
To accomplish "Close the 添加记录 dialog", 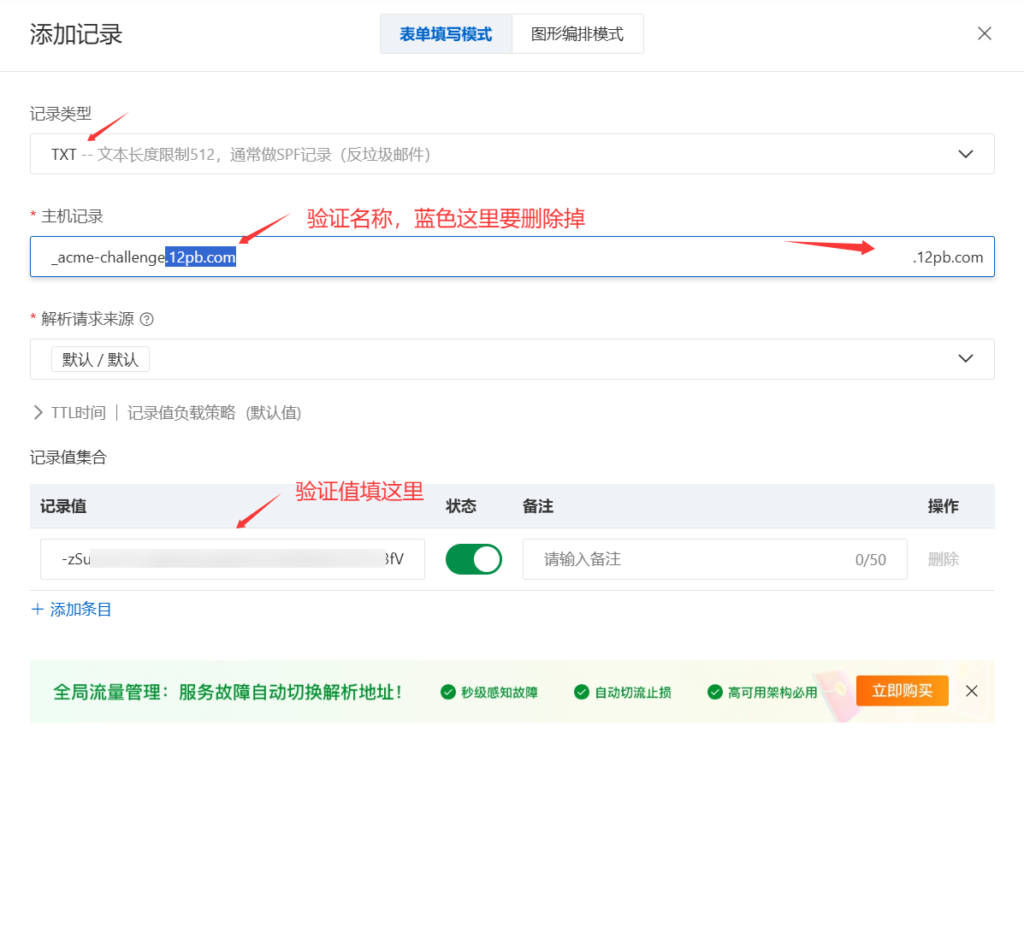I will tap(984, 33).
